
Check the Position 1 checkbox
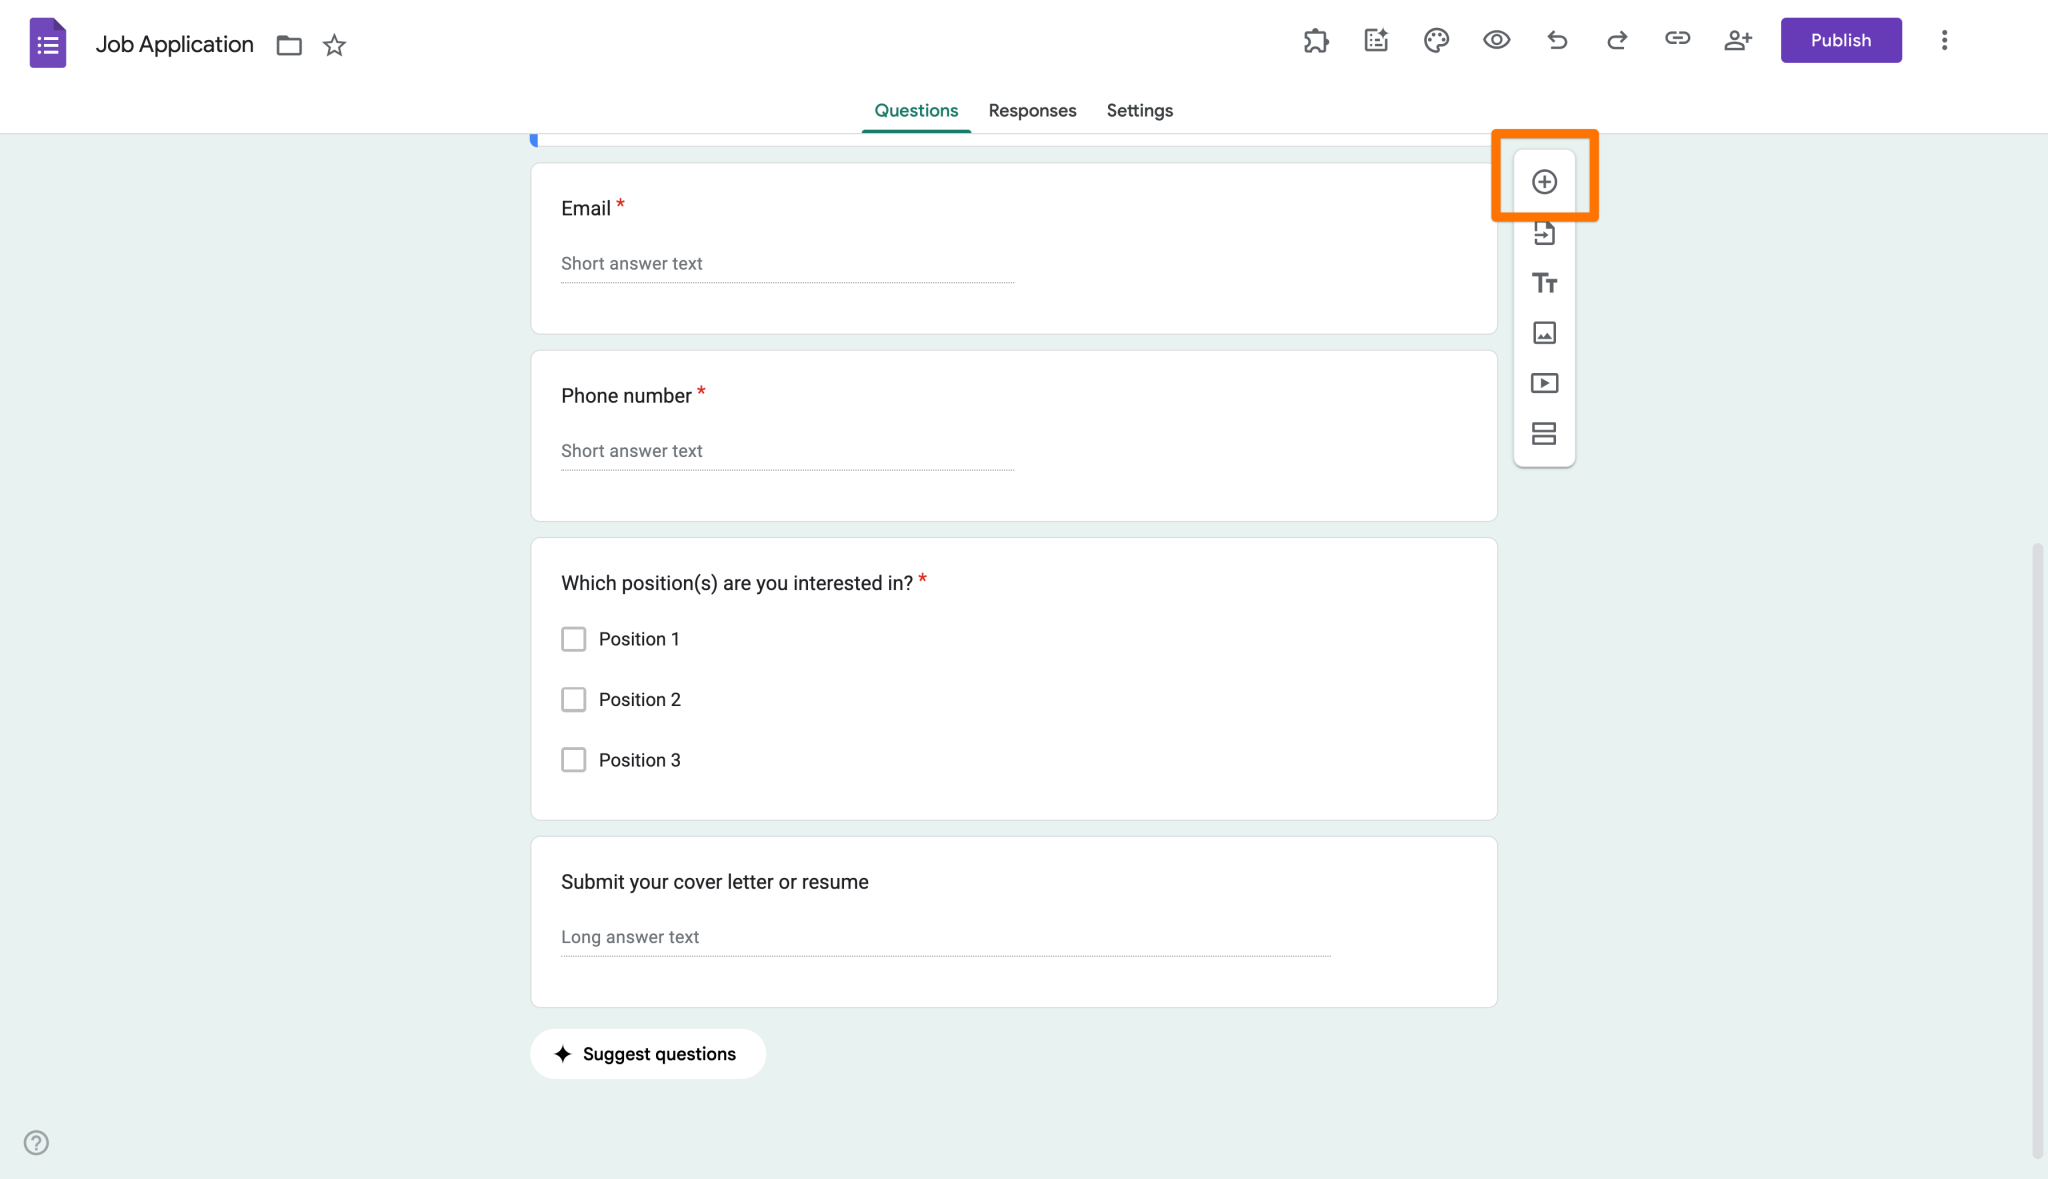(573, 638)
